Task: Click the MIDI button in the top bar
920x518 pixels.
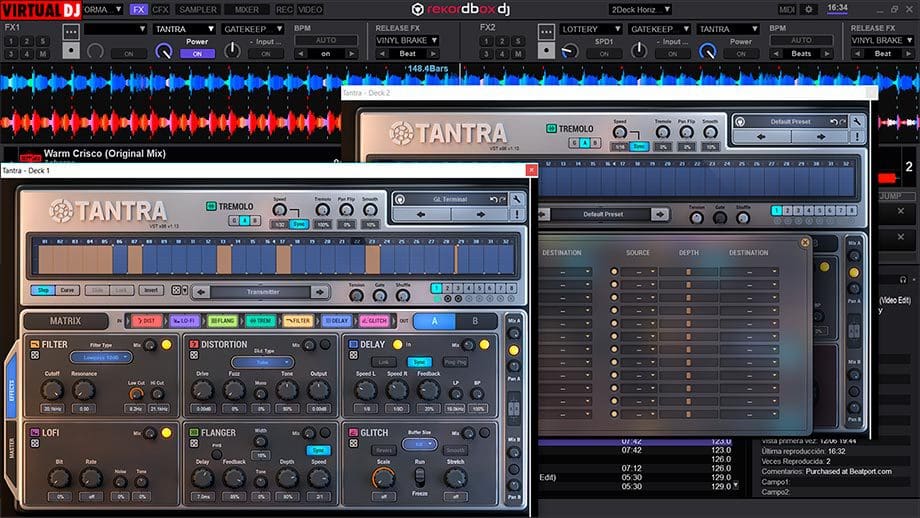Action: [x=787, y=9]
